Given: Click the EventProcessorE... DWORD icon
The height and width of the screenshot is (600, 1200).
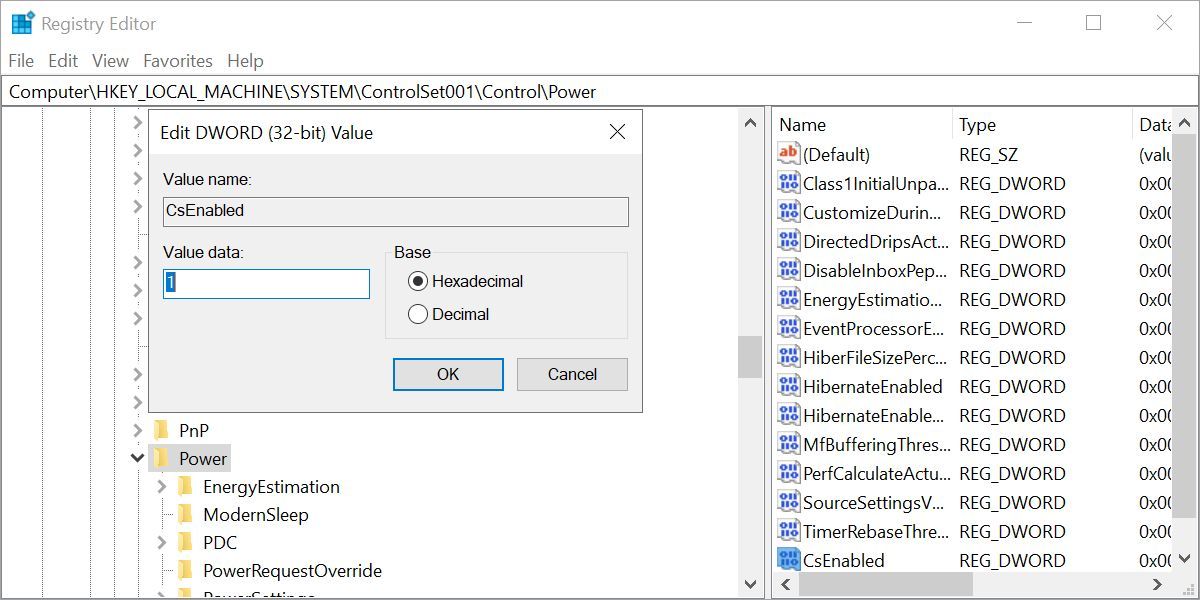Looking at the screenshot, I should 789,328.
